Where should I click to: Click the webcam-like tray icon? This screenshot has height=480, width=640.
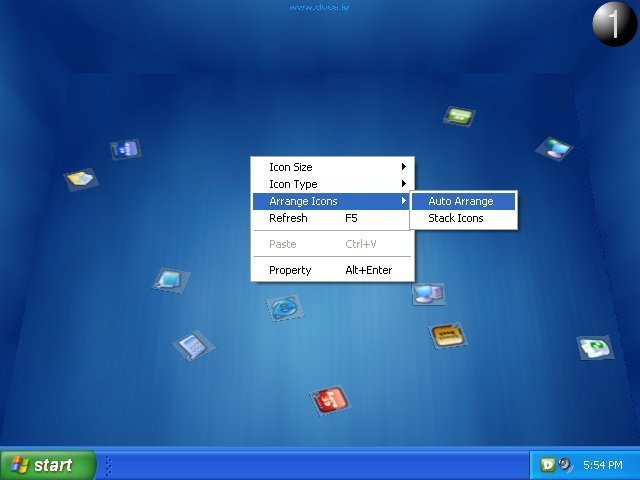pos(565,464)
